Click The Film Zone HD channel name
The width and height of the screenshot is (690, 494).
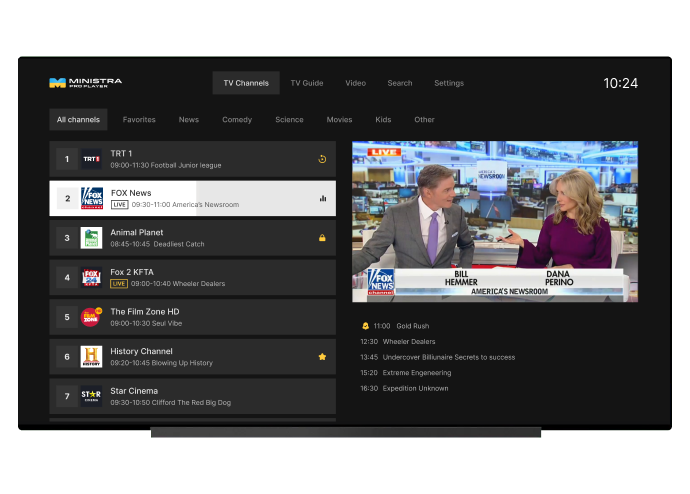click(145, 311)
